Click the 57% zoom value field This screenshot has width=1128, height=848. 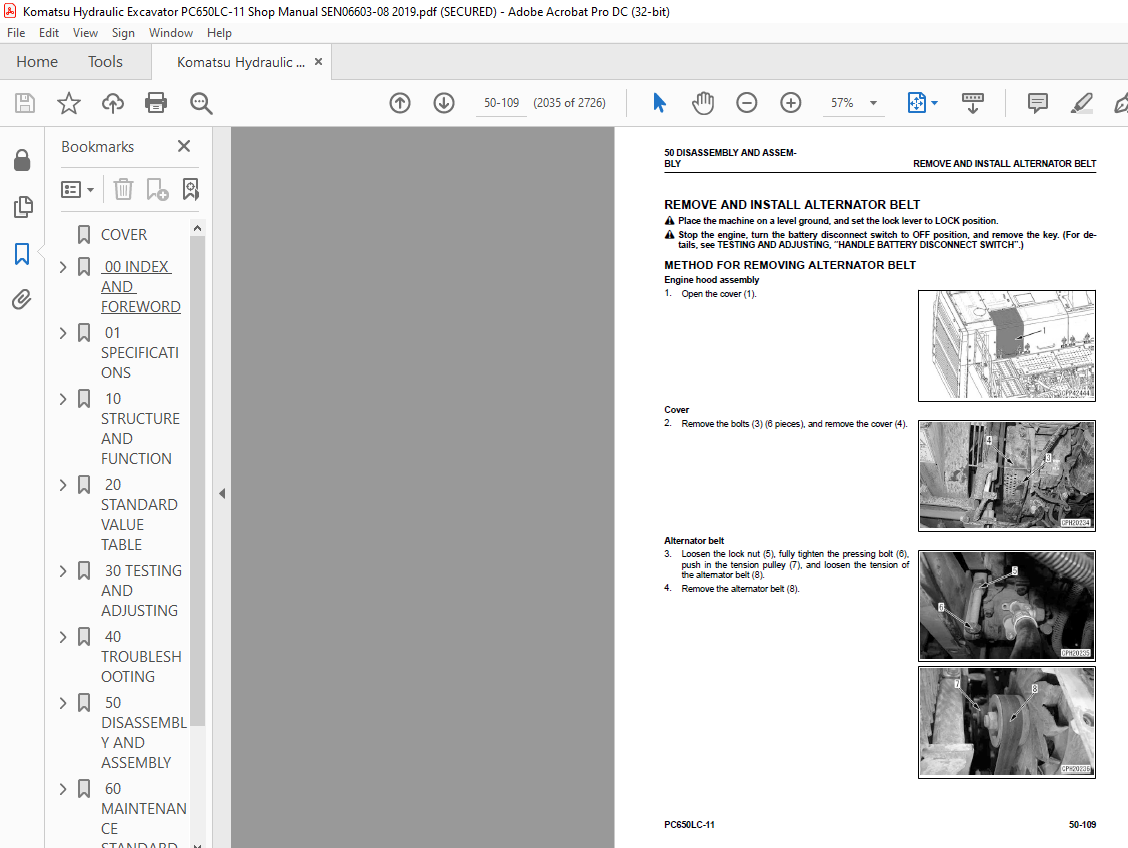tap(842, 103)
